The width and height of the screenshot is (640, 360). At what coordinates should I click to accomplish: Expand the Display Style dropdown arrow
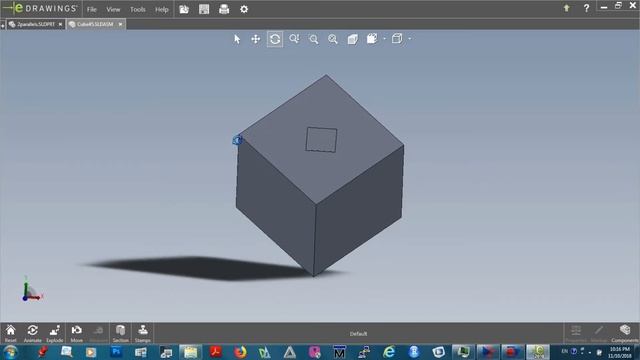(x=384, y=39)
